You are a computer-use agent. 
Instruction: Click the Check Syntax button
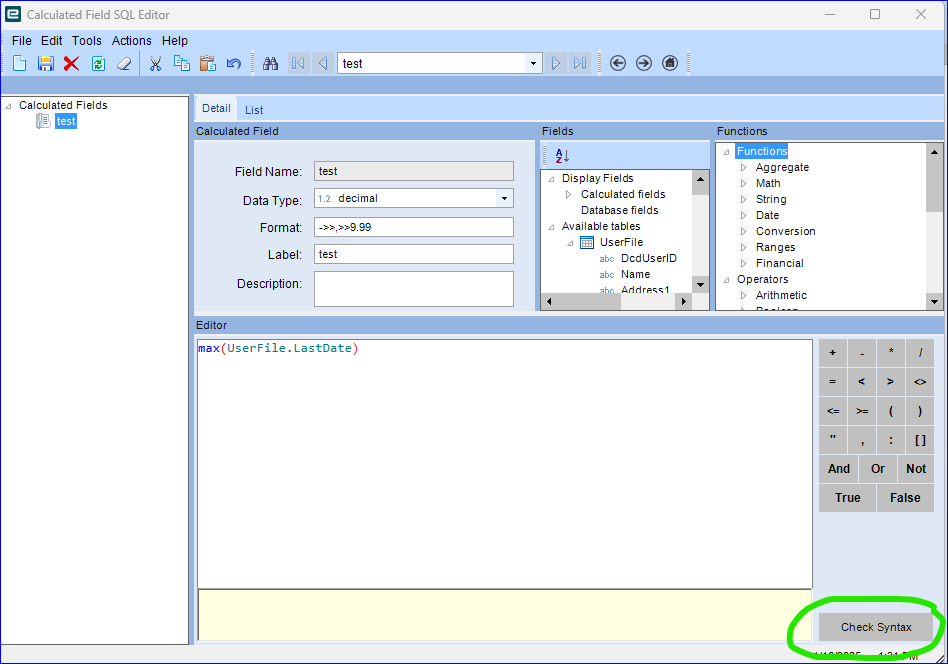tap(876, 627)
